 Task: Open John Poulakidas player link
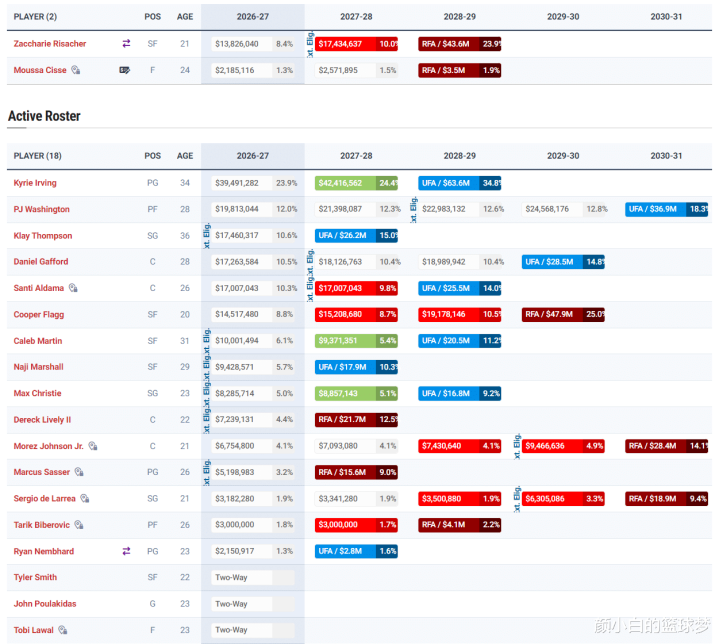tap(45, 604)
